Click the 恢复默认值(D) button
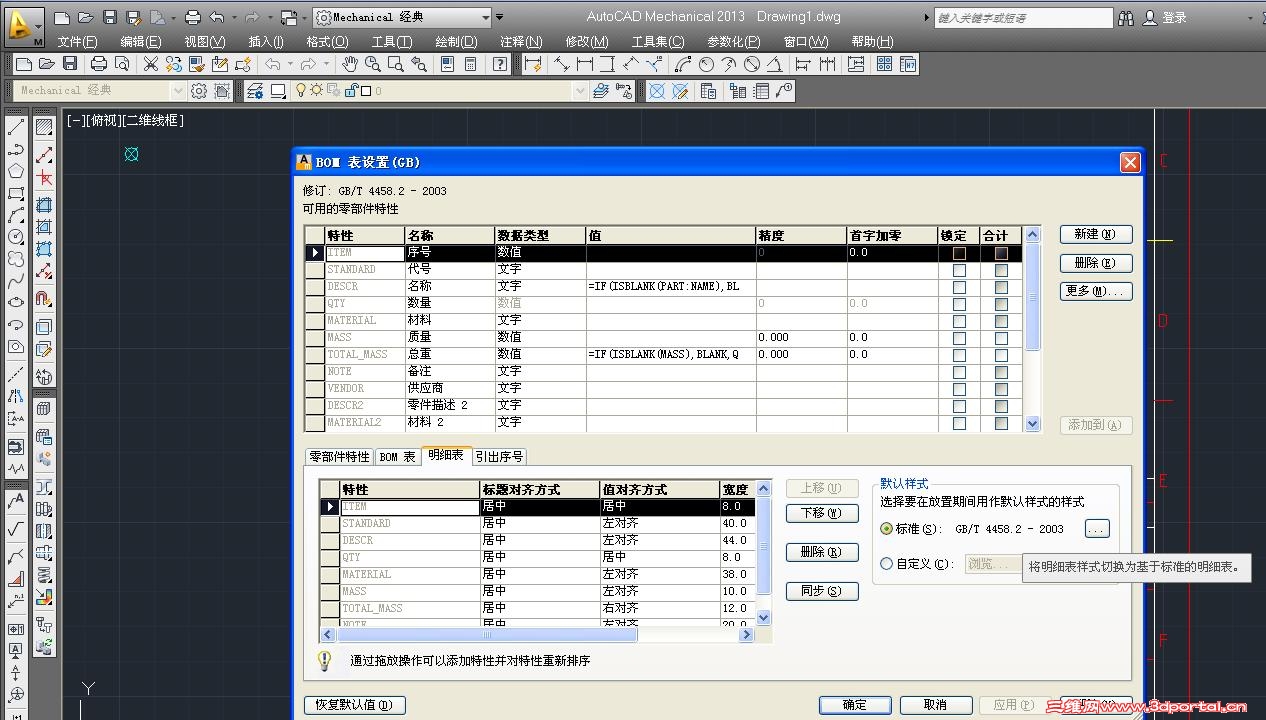Image resolution: width=1266 pixels, height=720 pixels. click(x=355, y=704)
